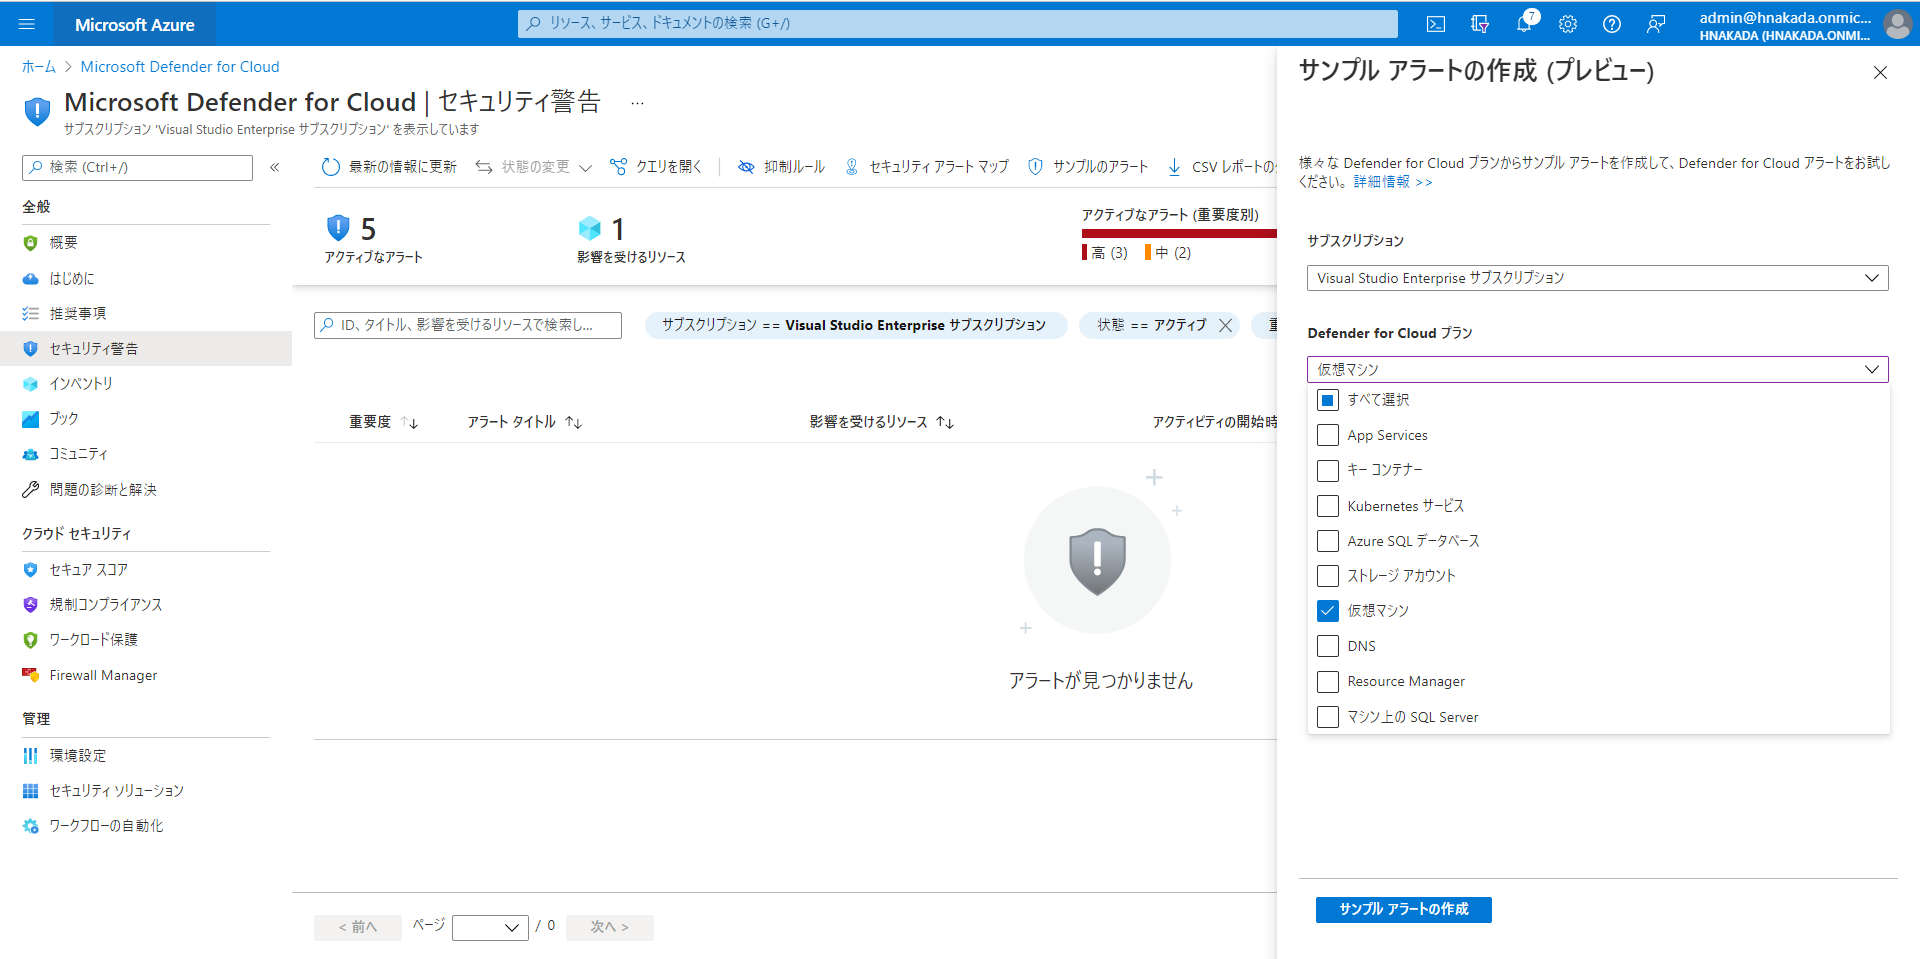Click the インベントリ cube icon in the sidebar
This screenshot has width=1920, height=959.
[31, 384]
